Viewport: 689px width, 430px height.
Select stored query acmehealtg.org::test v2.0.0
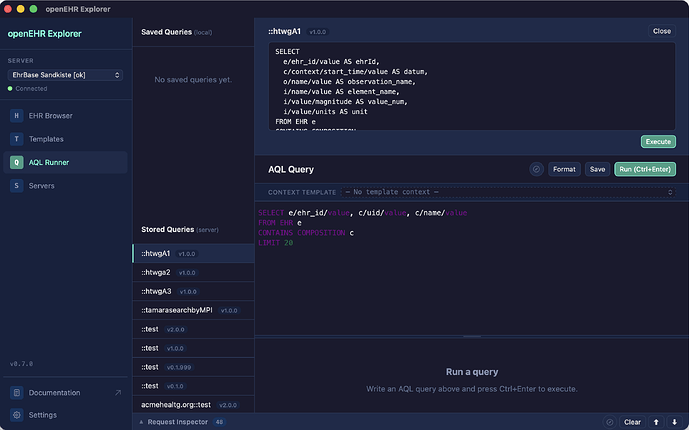pos(194,405)
